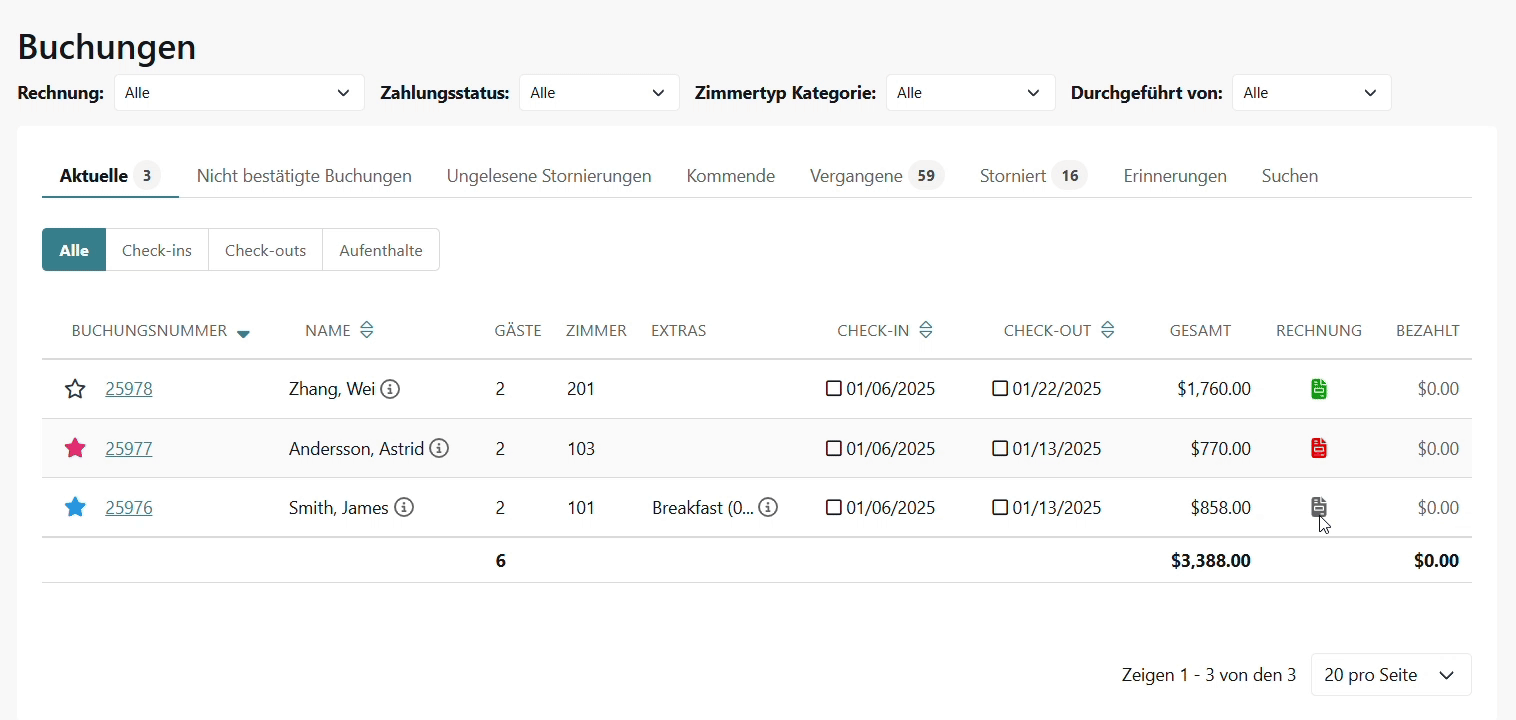This screenshot has width=1516, height=720.
Task: Open the 20 pro Seite page size dropdown
Action: pyautogui.click(x=1390, y=675)
